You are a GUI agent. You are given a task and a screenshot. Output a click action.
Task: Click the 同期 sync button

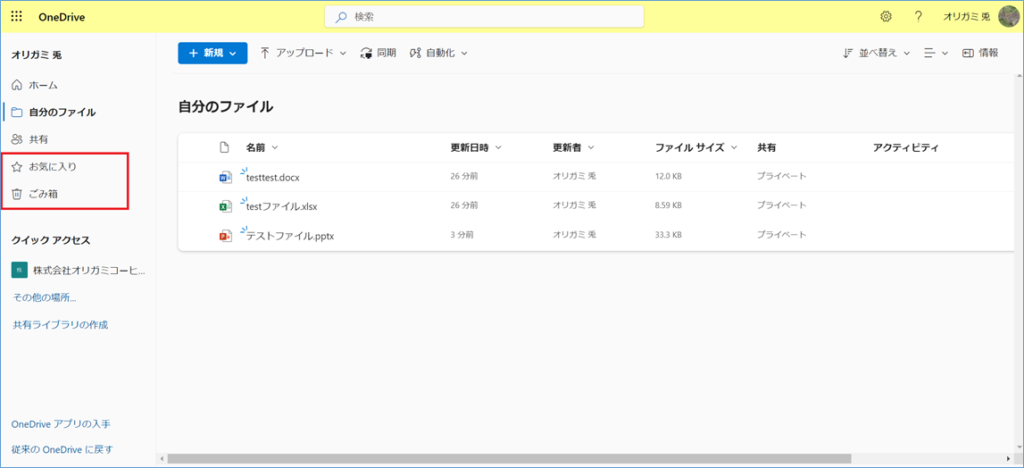tap(378, 53)
